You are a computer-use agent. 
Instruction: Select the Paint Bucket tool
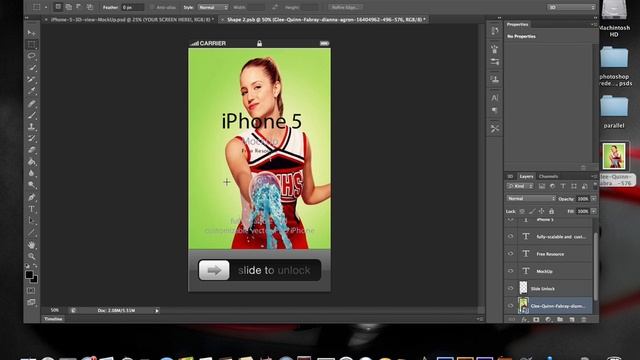click(x=31, y=162)
